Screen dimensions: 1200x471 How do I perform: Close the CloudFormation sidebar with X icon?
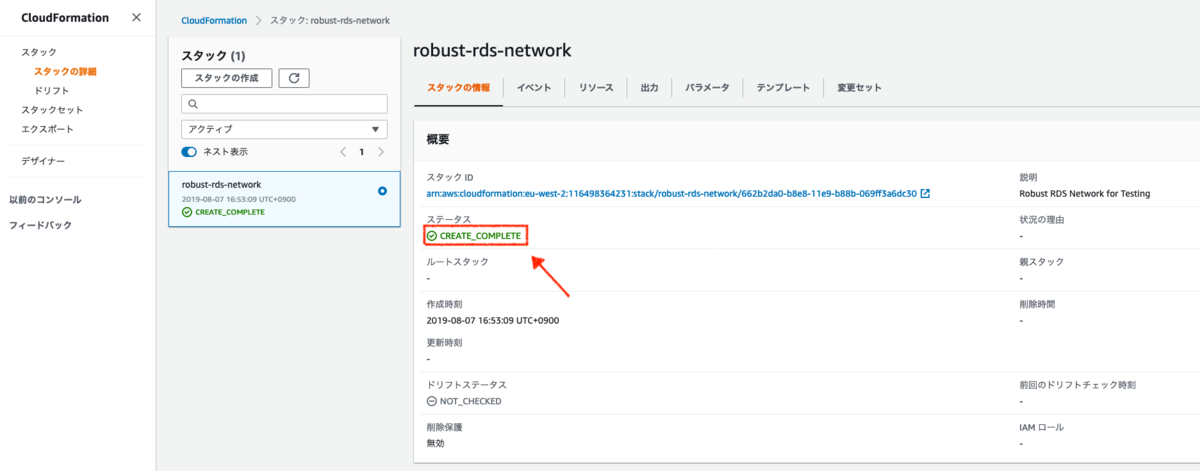click(136, 17)
